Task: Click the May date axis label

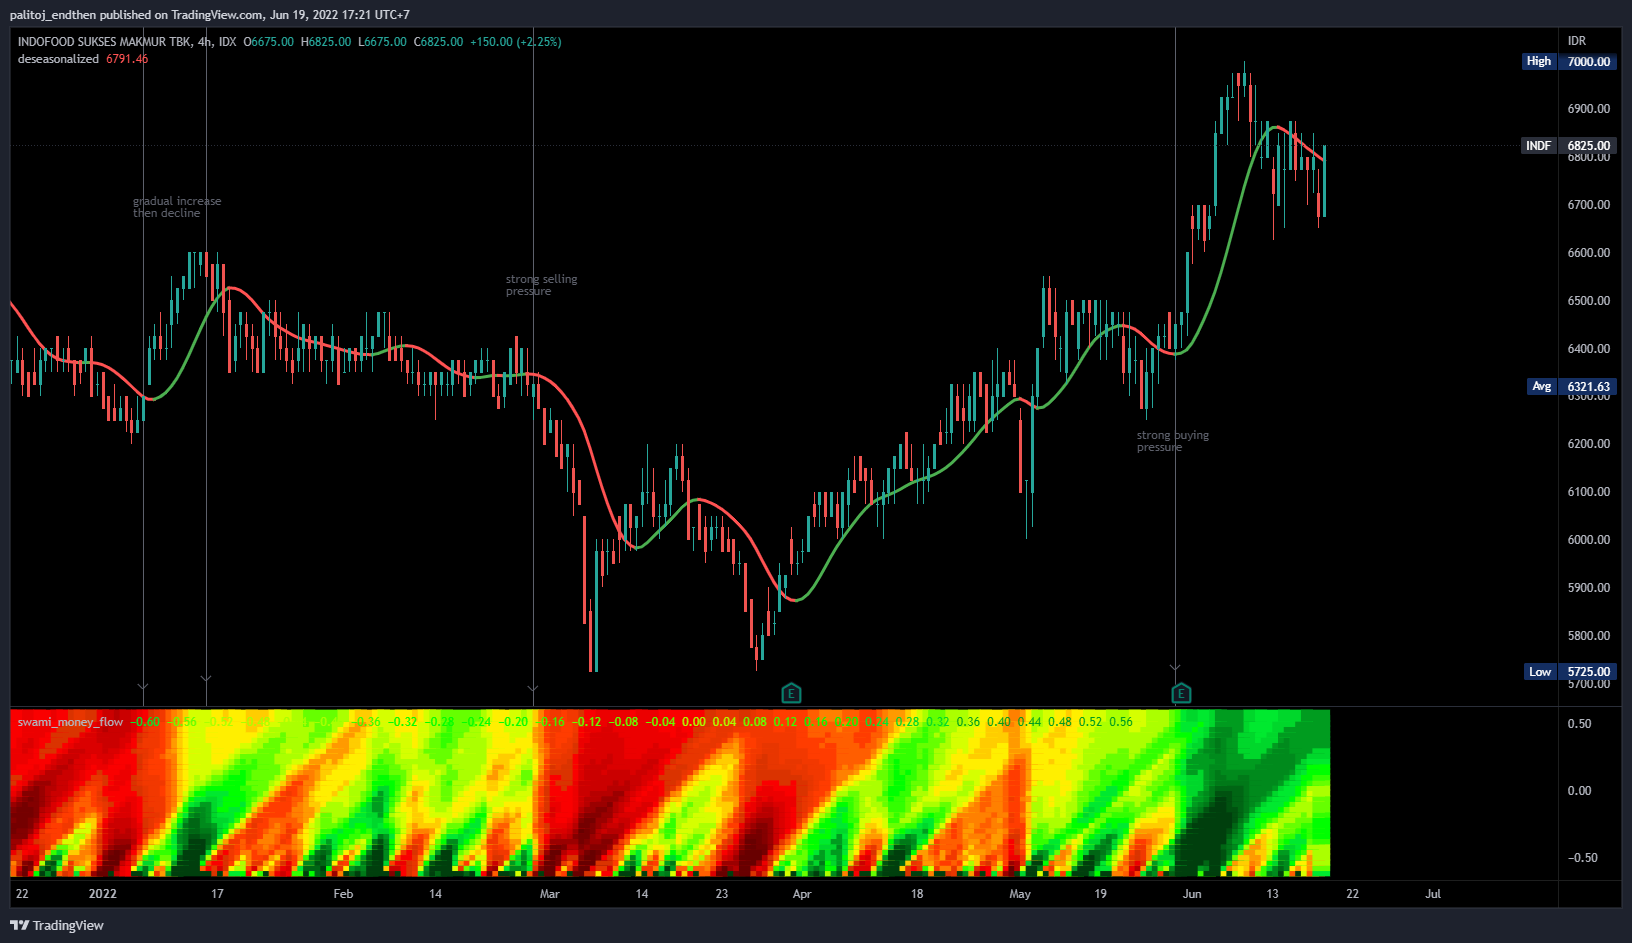Action: [1020, 894]
